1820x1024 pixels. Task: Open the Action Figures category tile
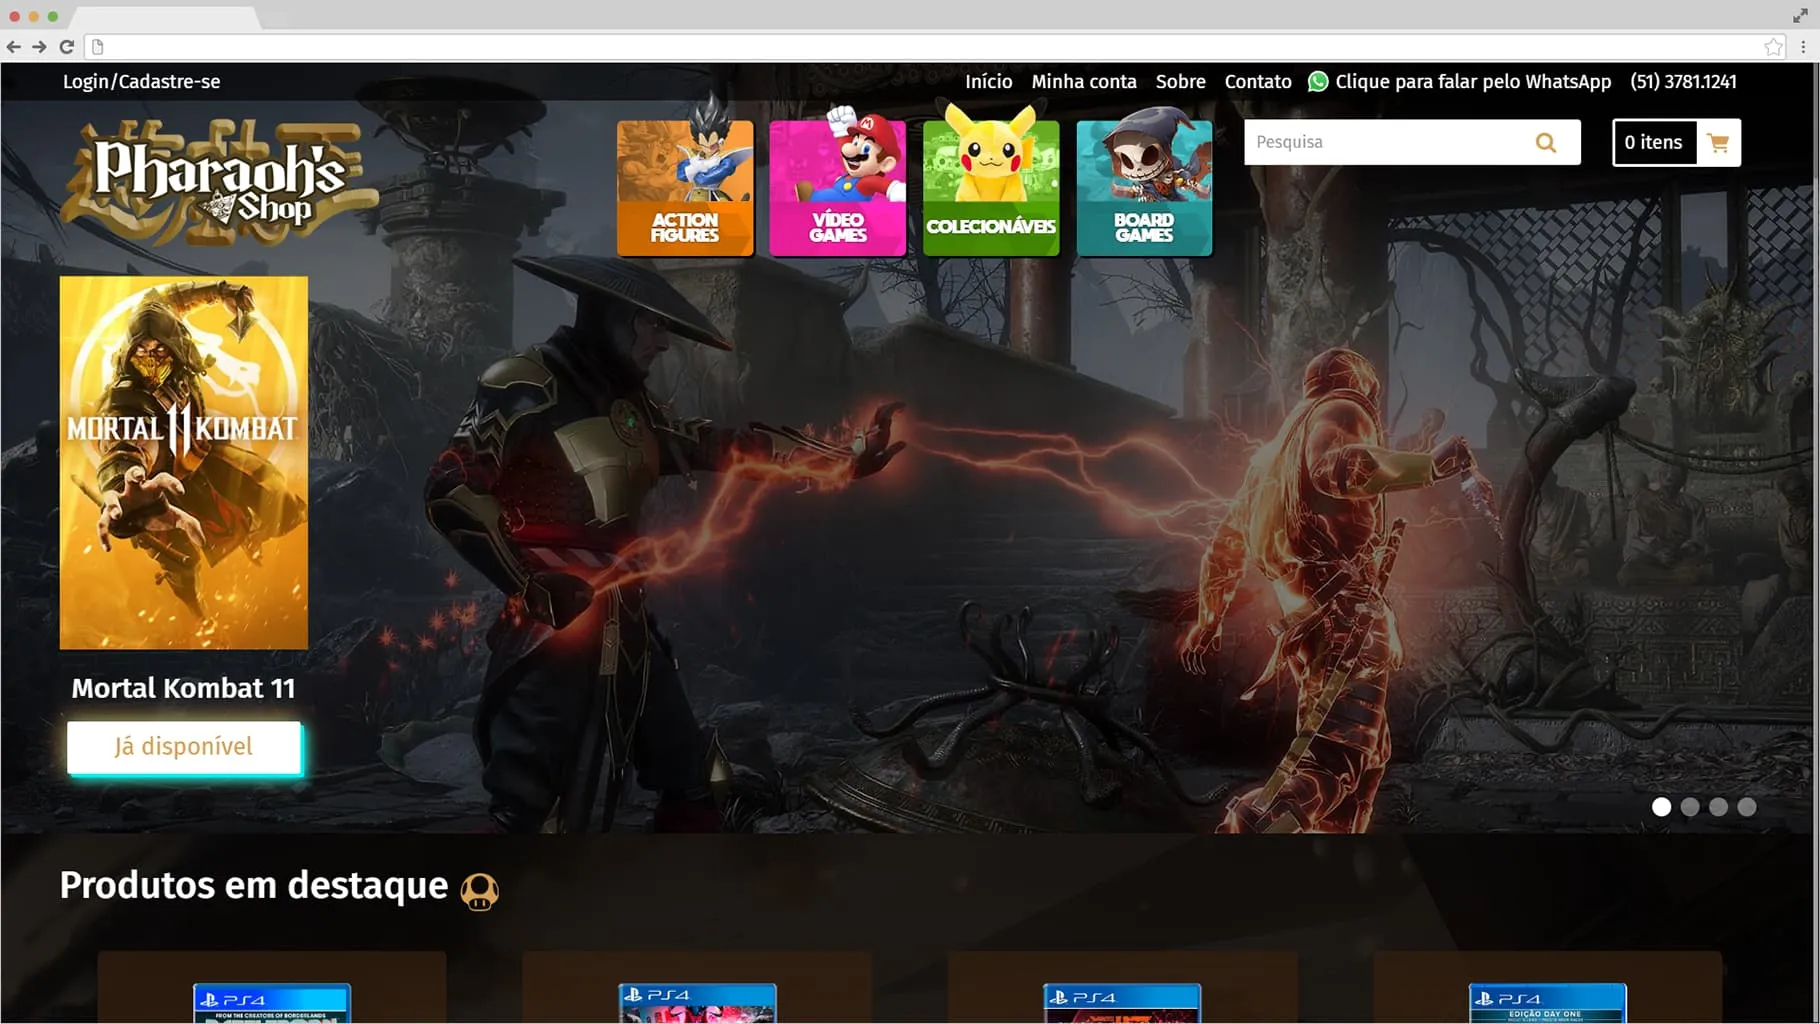(685, 187)
